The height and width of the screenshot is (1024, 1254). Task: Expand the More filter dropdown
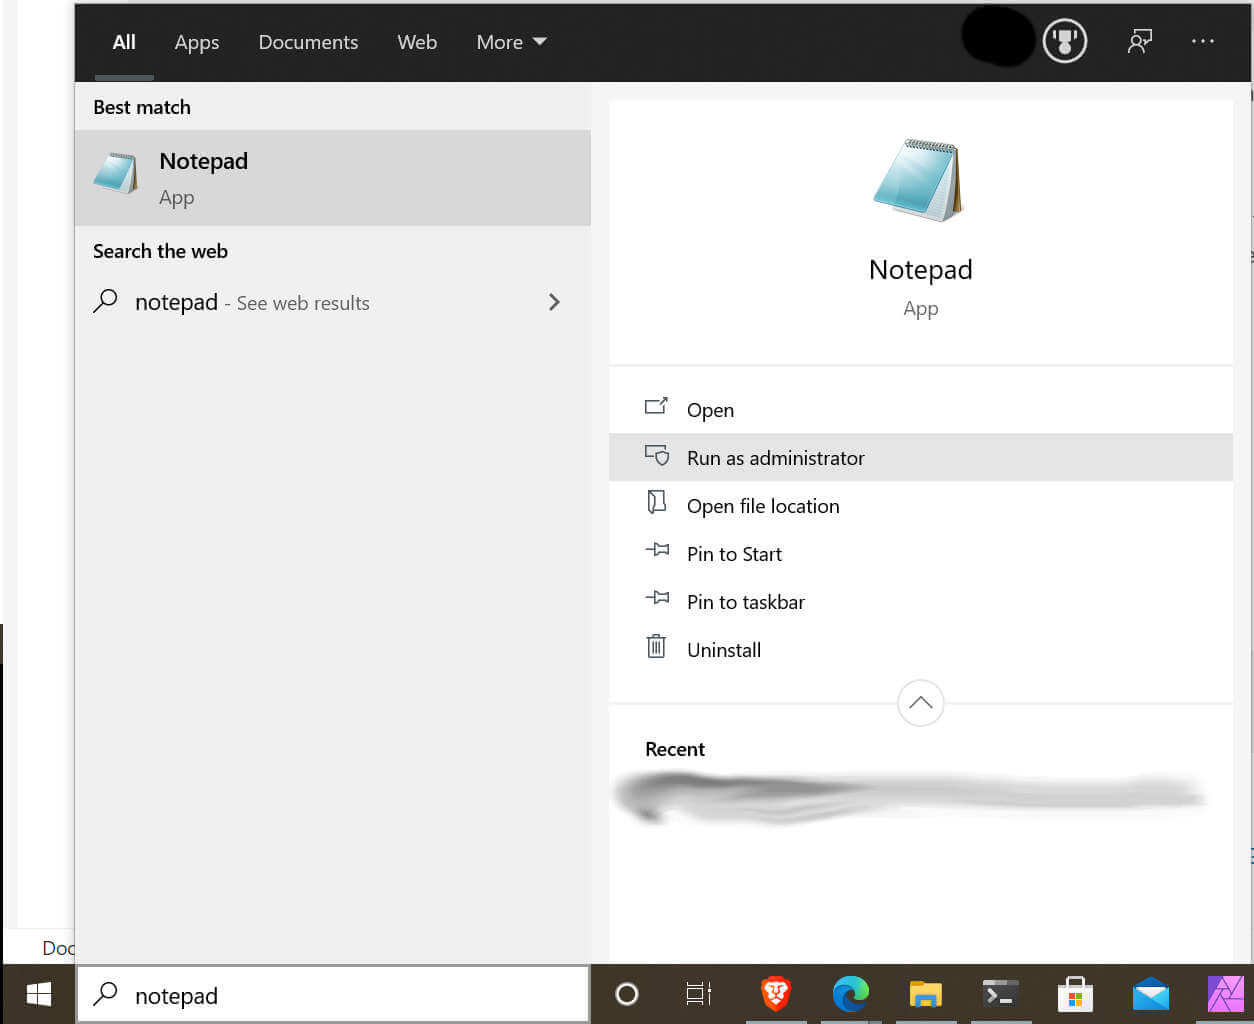[511, 42]
